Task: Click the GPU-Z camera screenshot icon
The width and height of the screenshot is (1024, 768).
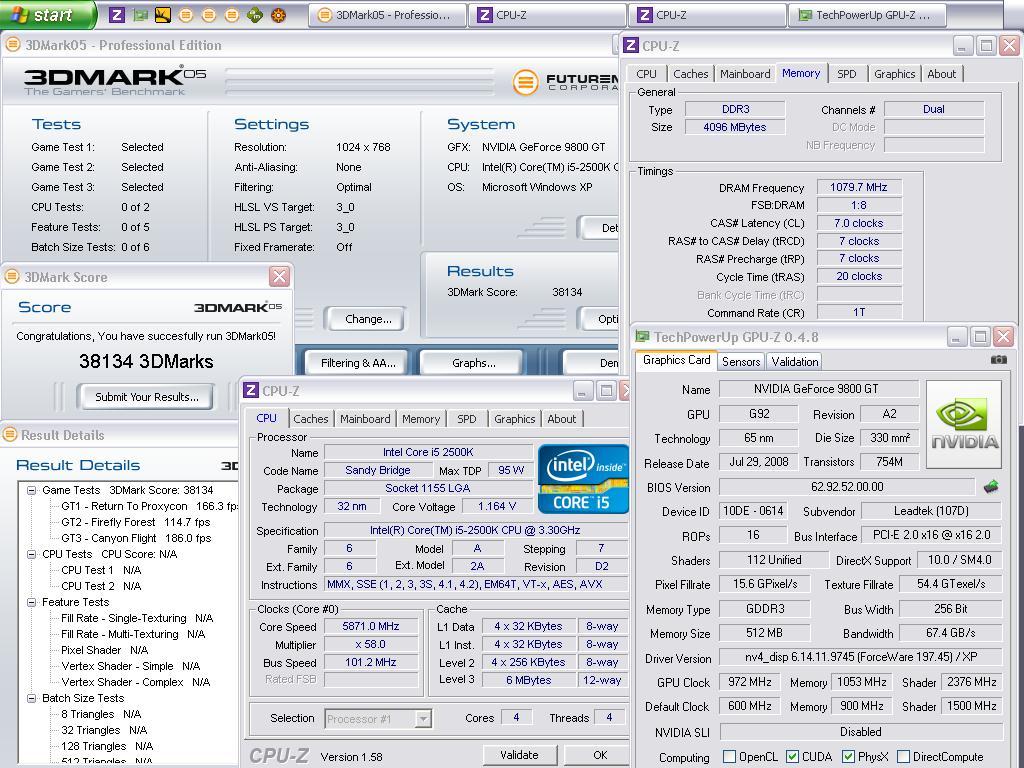Action: tap(999, 360)
